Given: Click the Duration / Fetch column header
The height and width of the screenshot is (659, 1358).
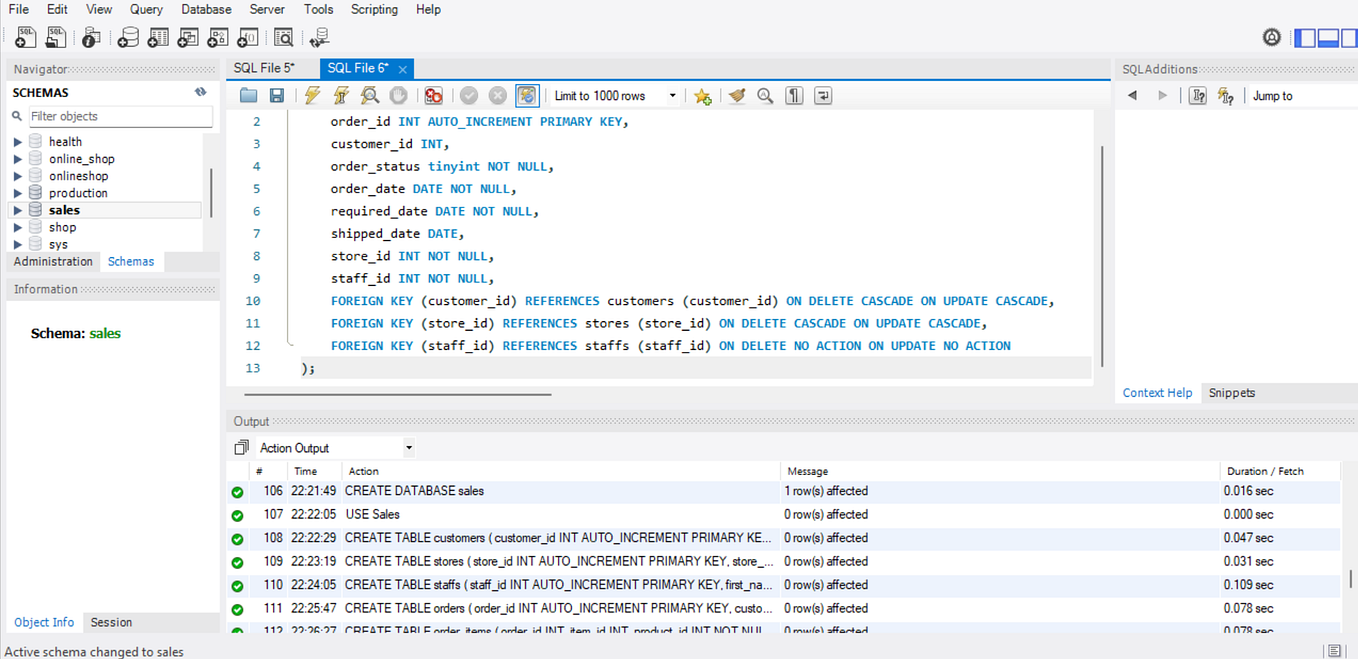Looking at the screenshot, I should (x=1279, y=471).
